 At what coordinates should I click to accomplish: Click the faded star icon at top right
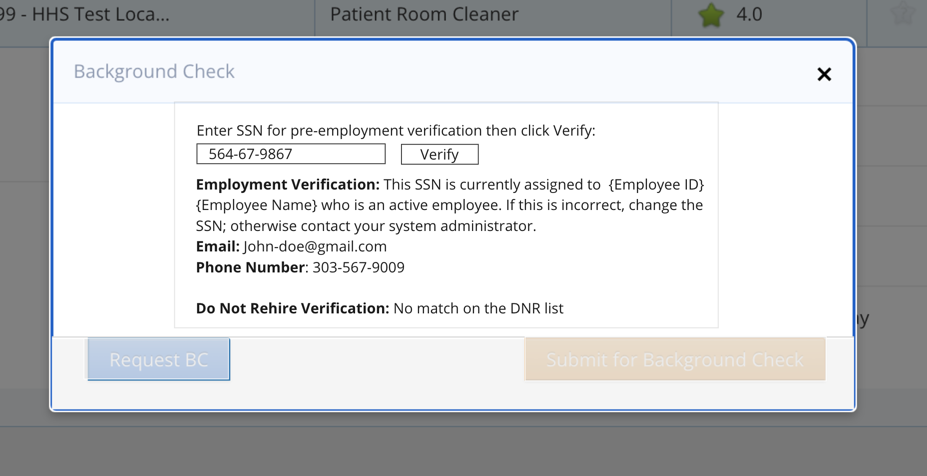[x=902, y=14]
